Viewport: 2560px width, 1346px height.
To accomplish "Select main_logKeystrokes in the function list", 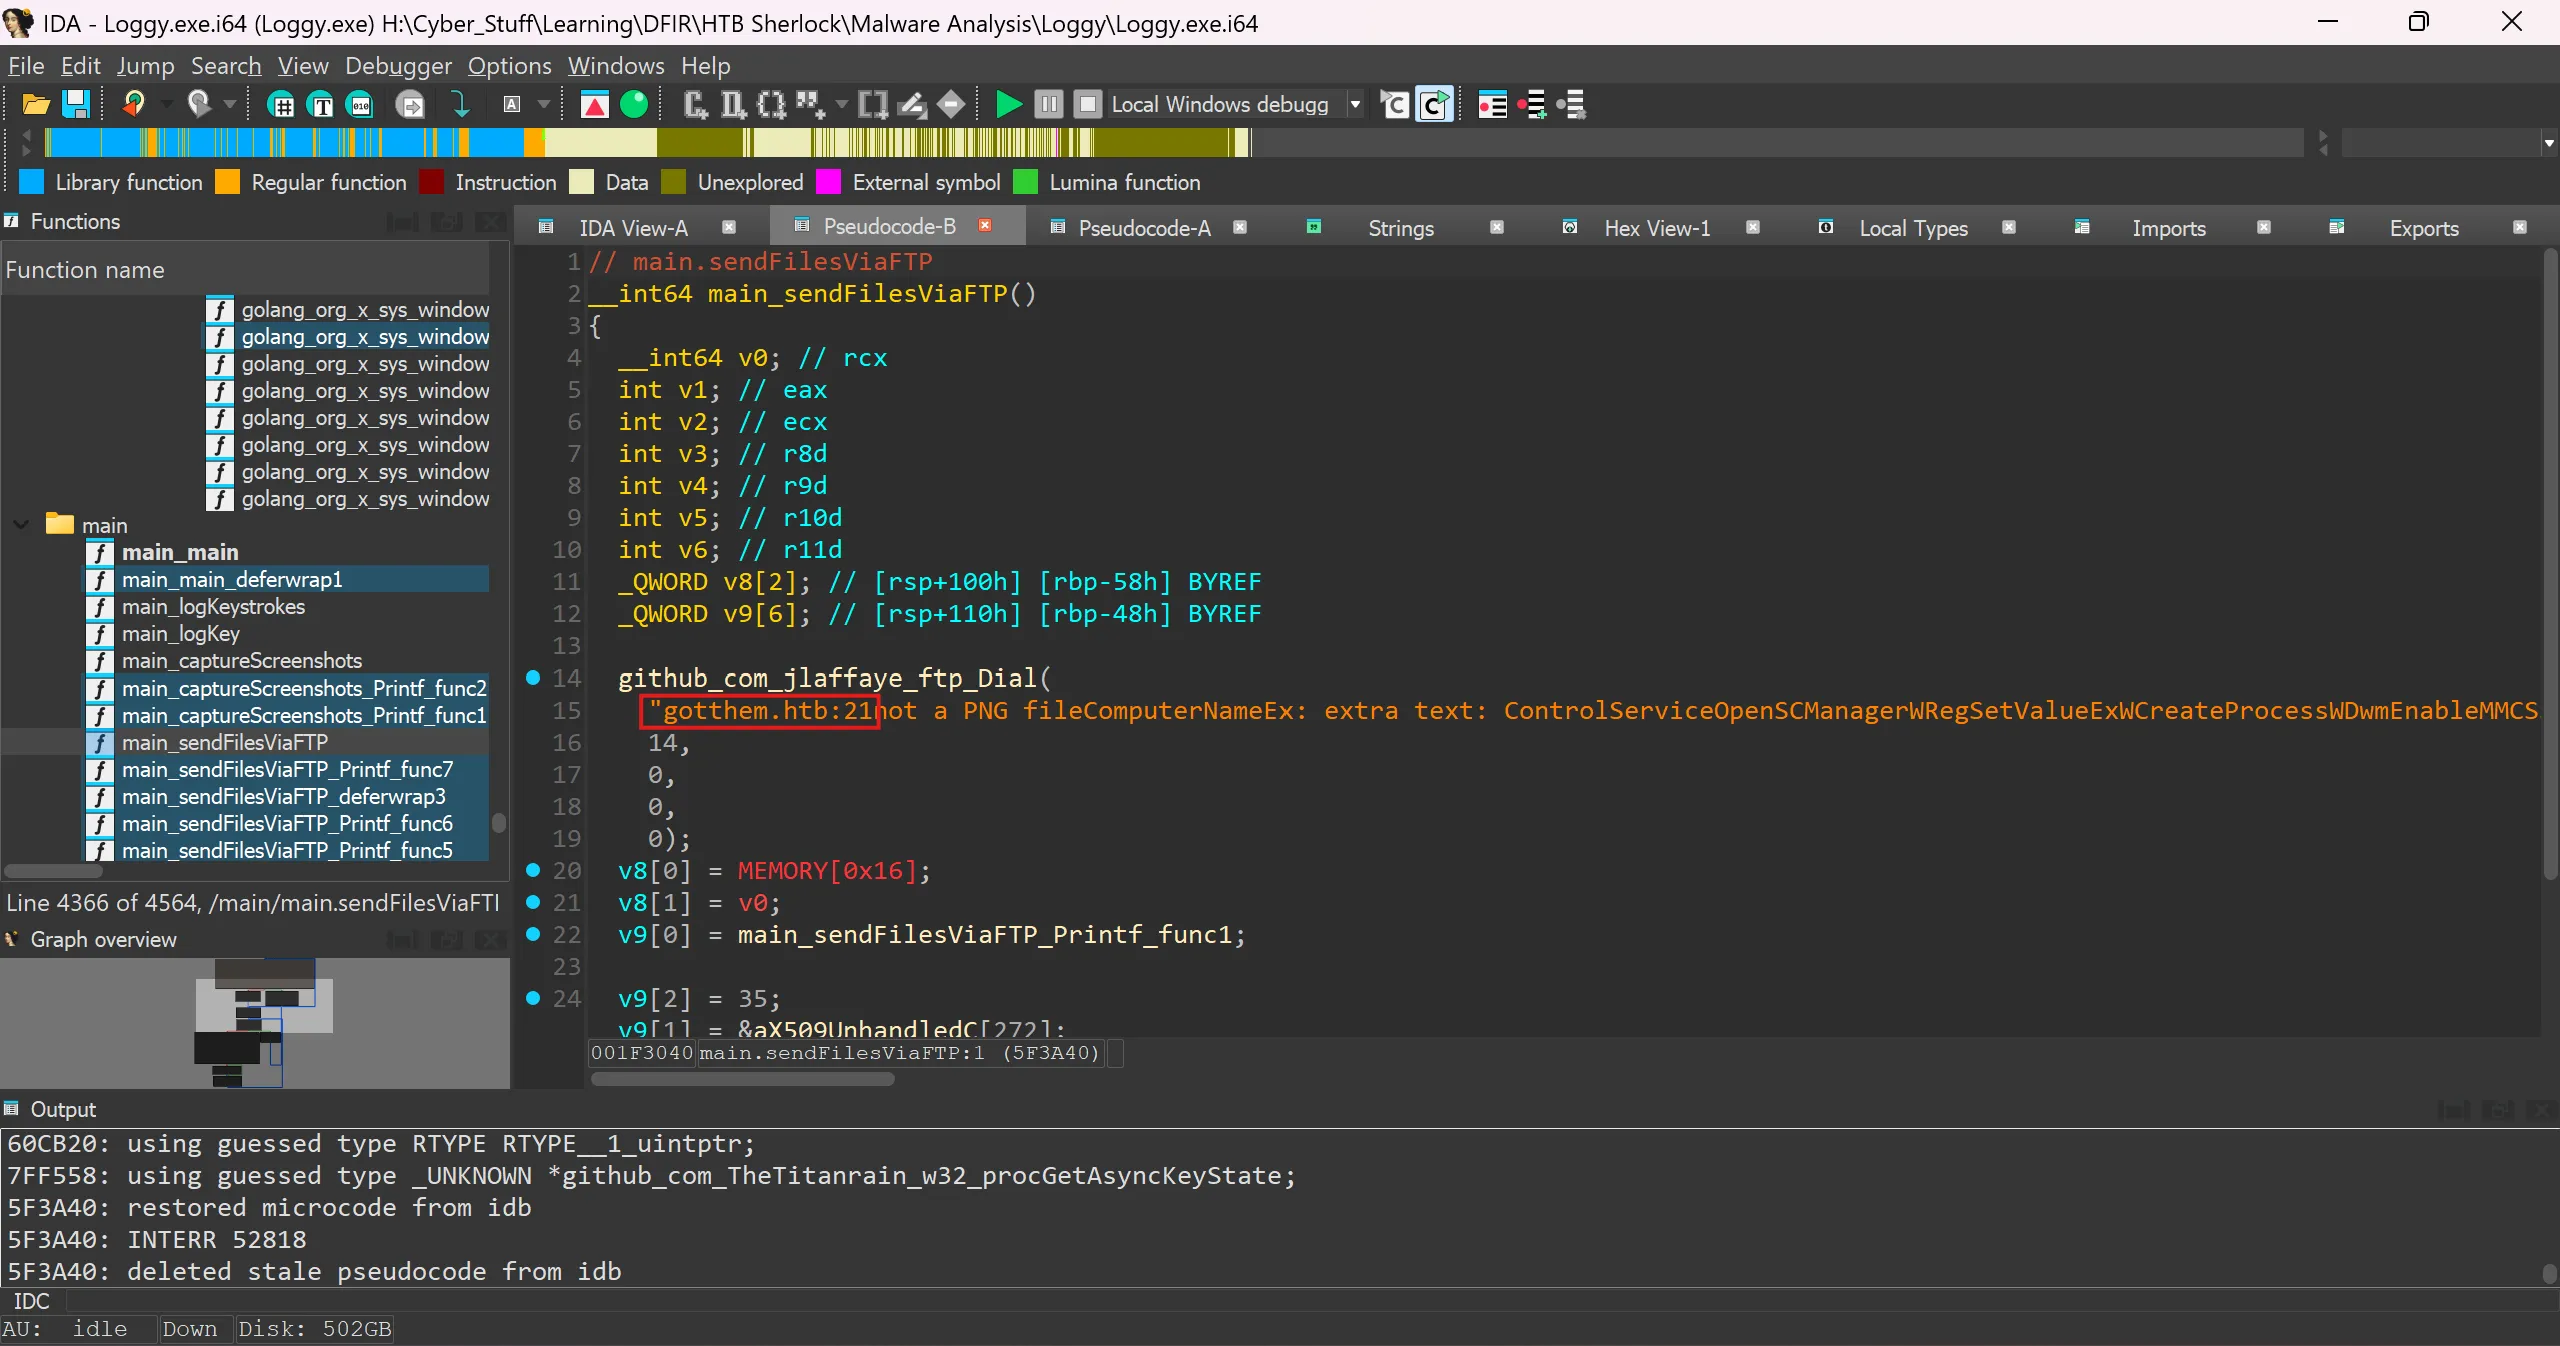I will [213, 607].
